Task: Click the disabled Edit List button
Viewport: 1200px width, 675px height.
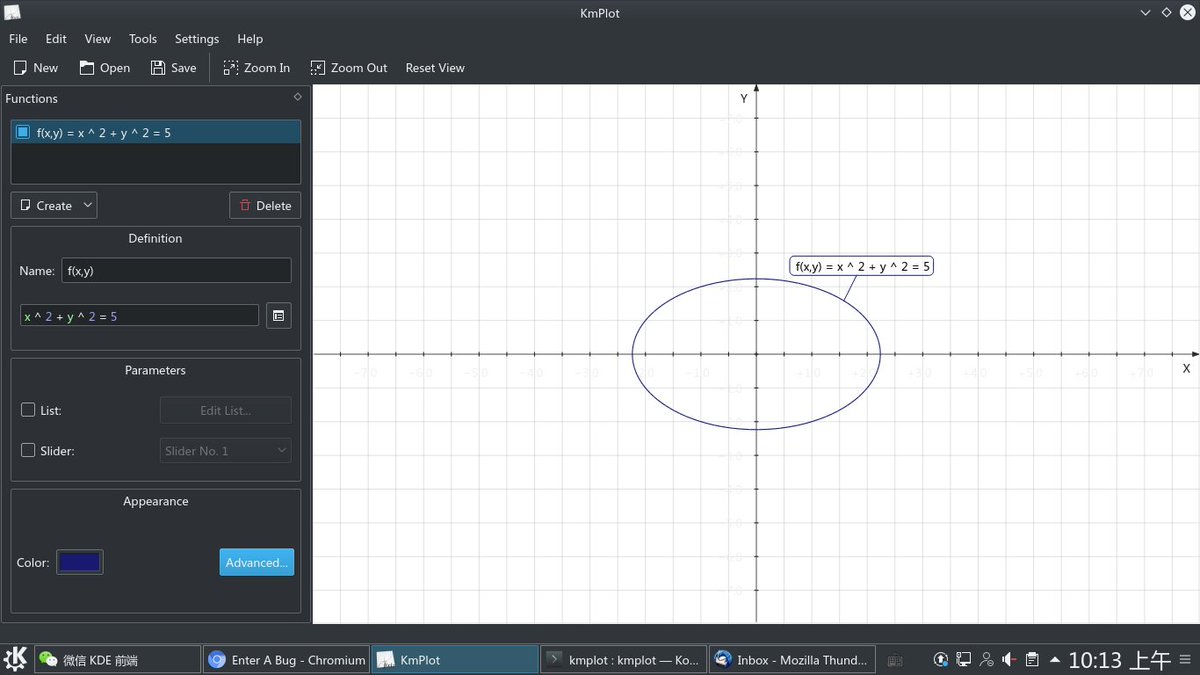Action: [x=226, y=410]
